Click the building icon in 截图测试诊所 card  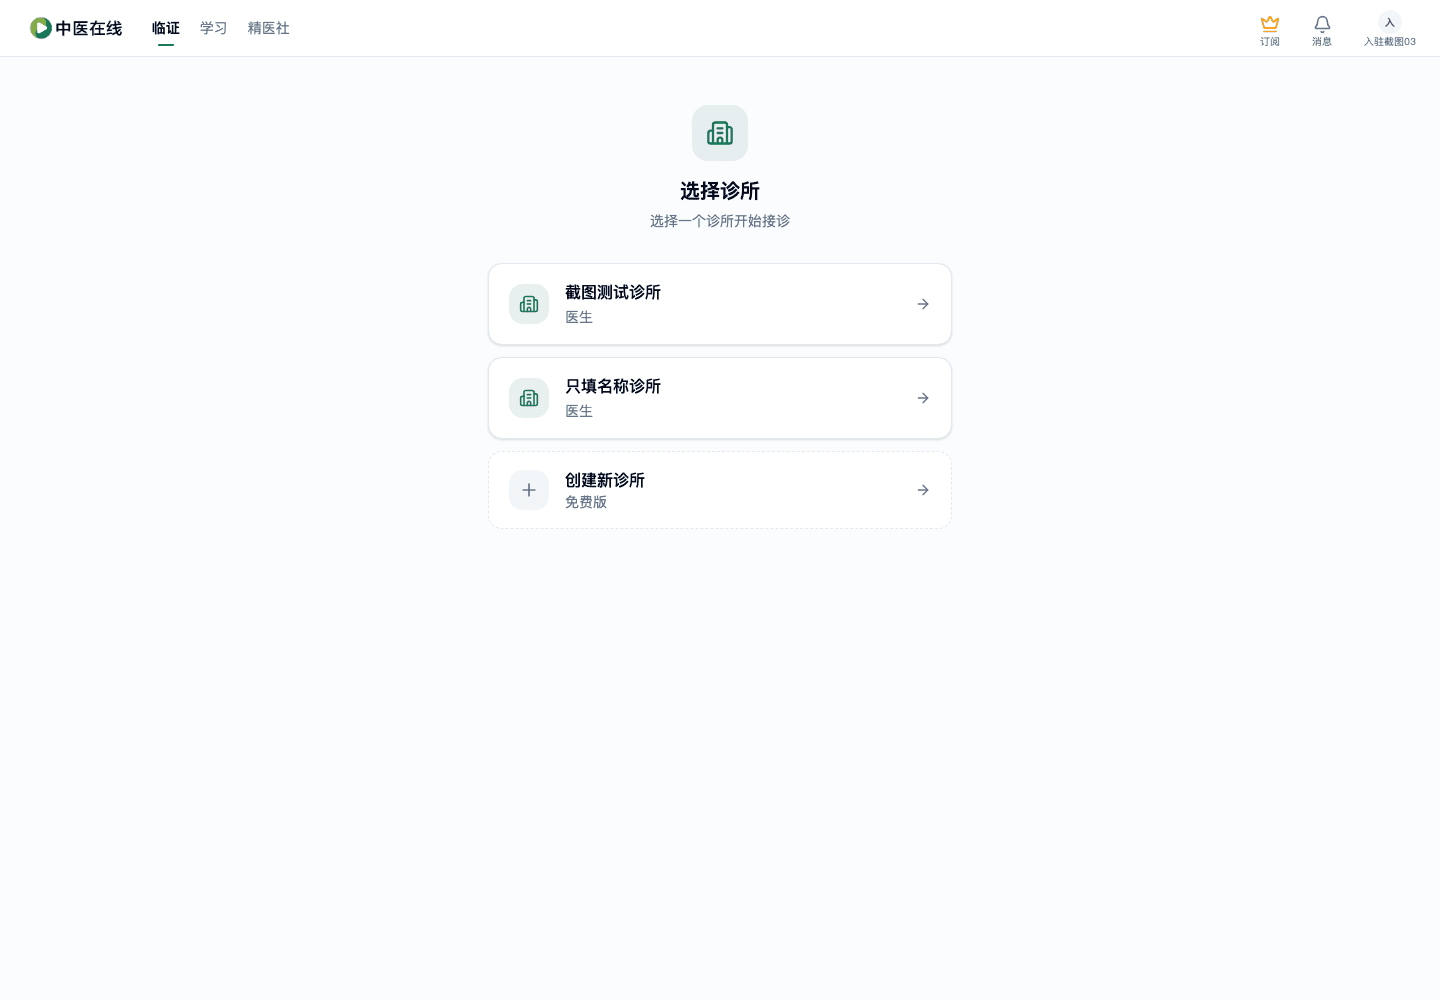529,304
